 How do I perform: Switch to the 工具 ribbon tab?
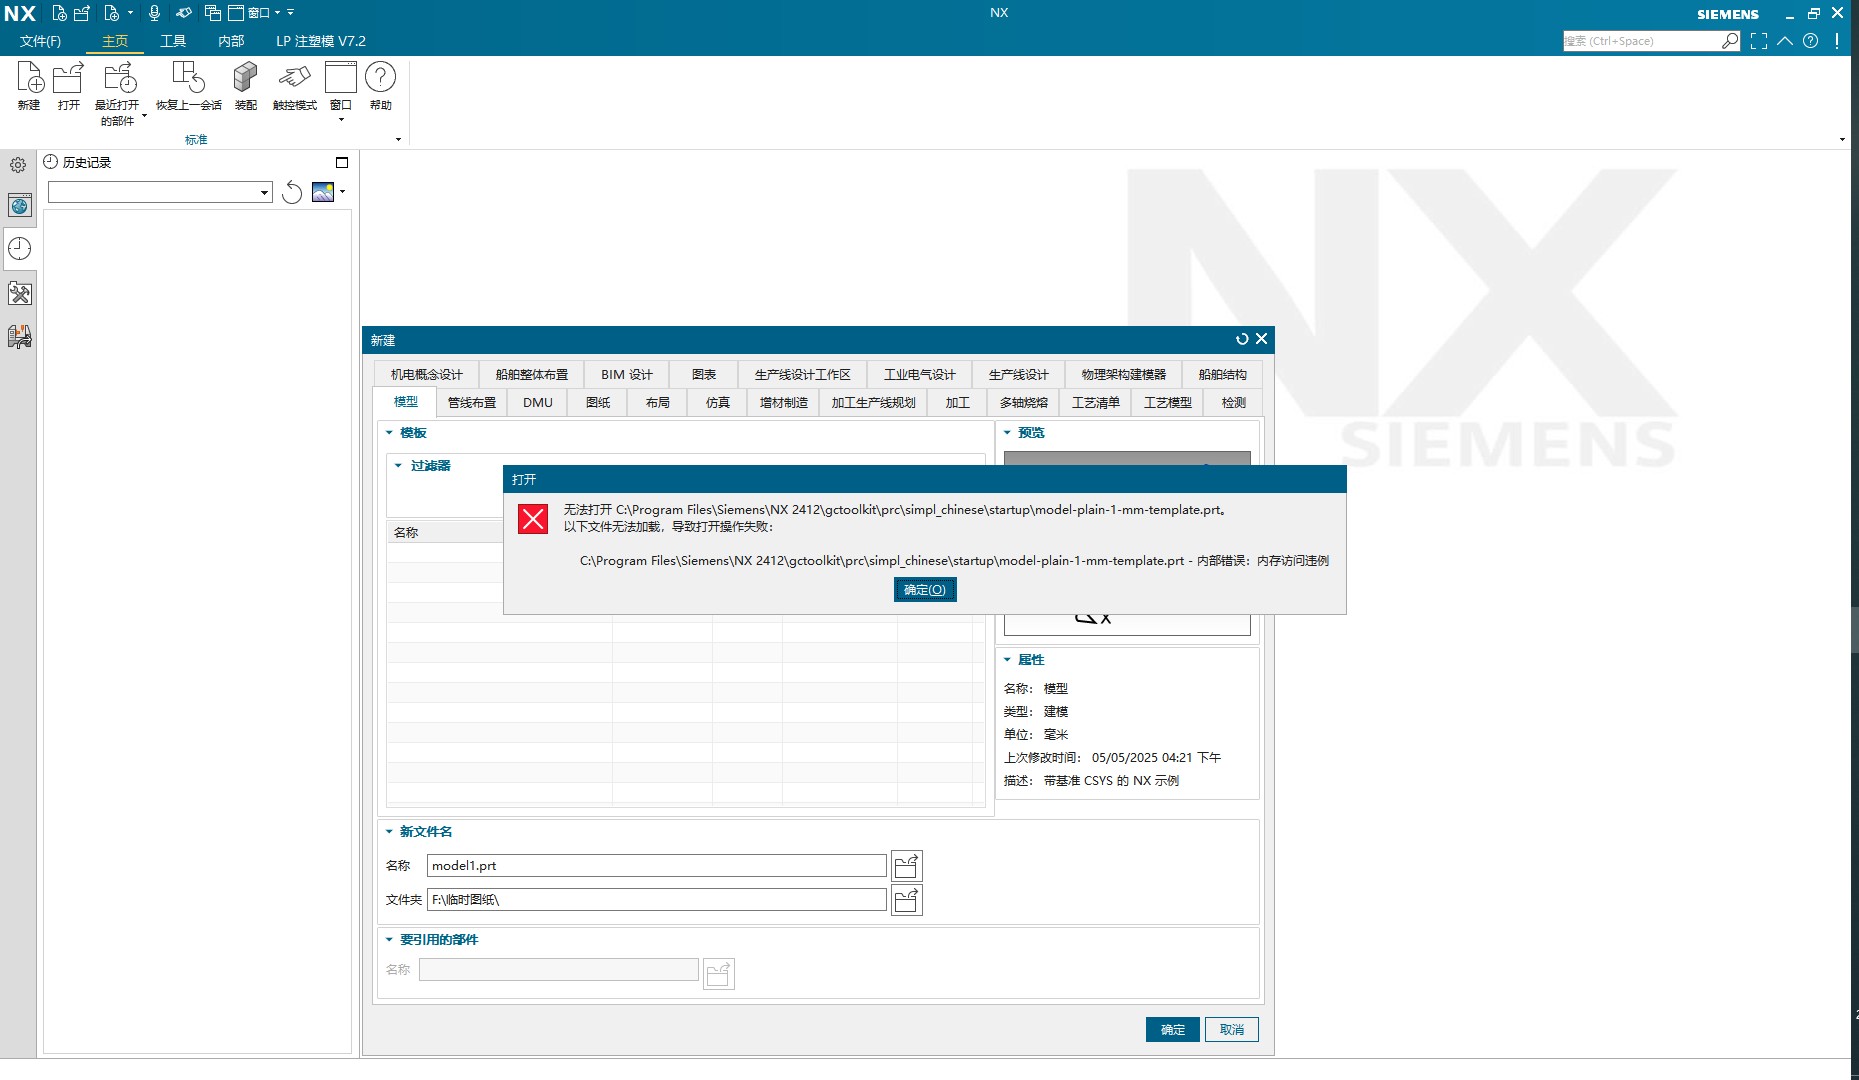tap(173, 41)
